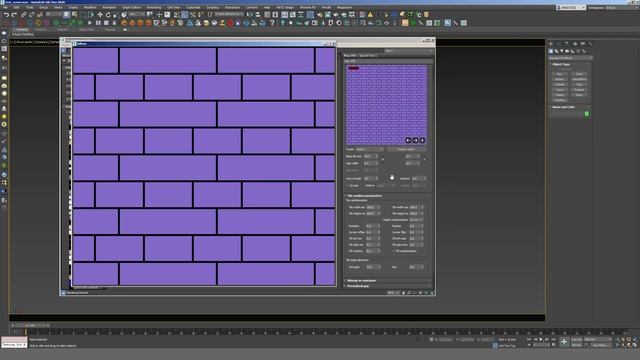
Task: Click the Plane primitive button
Action: (x=579, y=95)
